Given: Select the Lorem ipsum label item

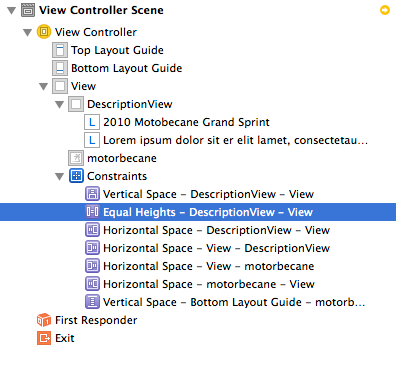Looking at the screenshot, I should coord(235,140).
